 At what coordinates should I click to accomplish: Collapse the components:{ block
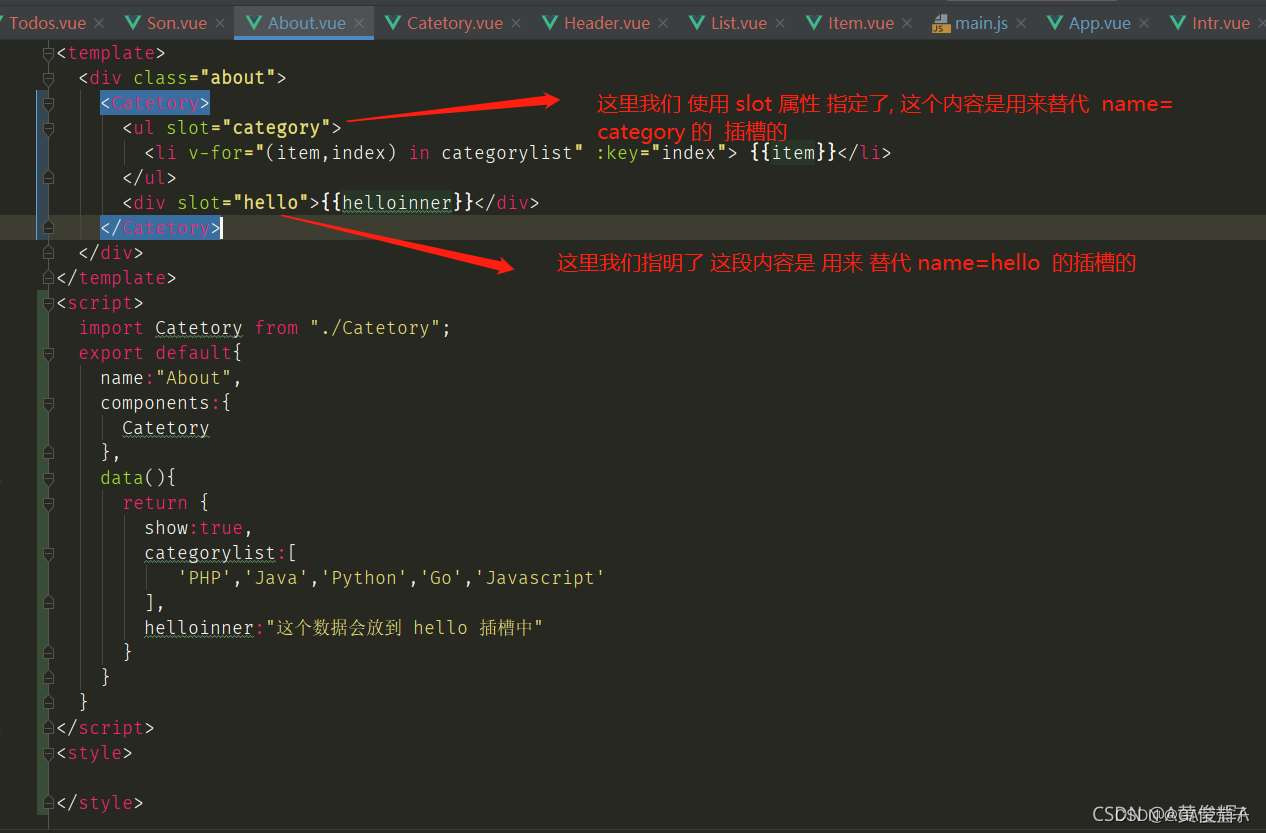coord(48,403)
